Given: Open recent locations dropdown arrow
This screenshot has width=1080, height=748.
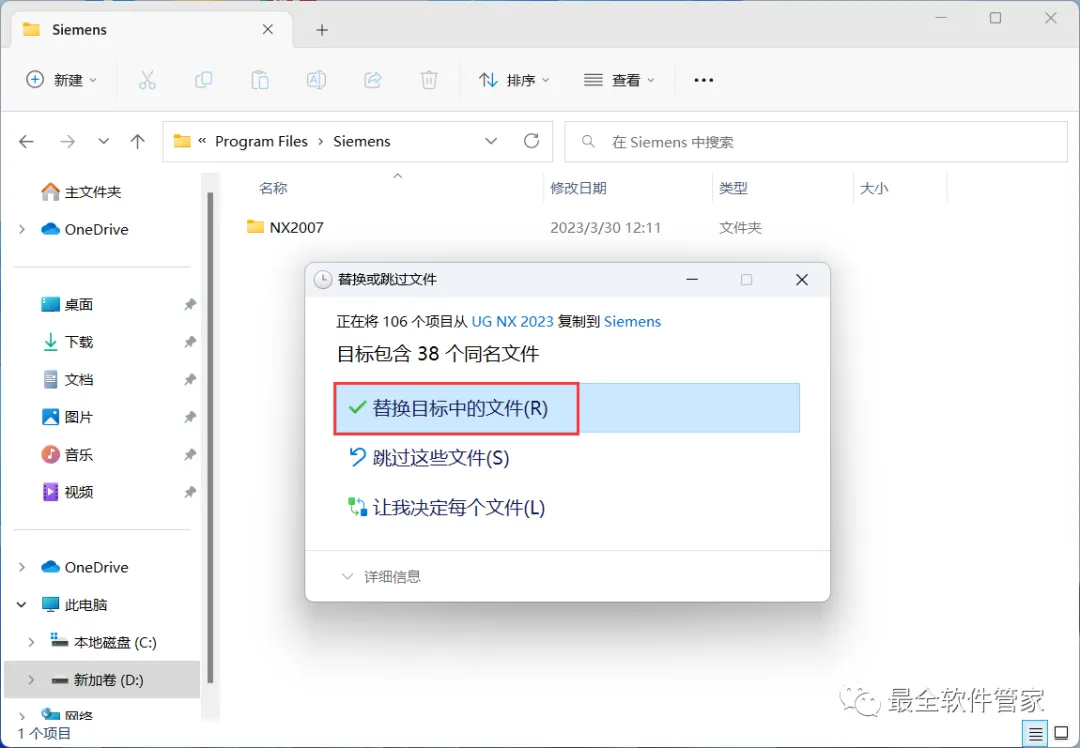Looking at the screenshot, I should [x=103, y=141].
